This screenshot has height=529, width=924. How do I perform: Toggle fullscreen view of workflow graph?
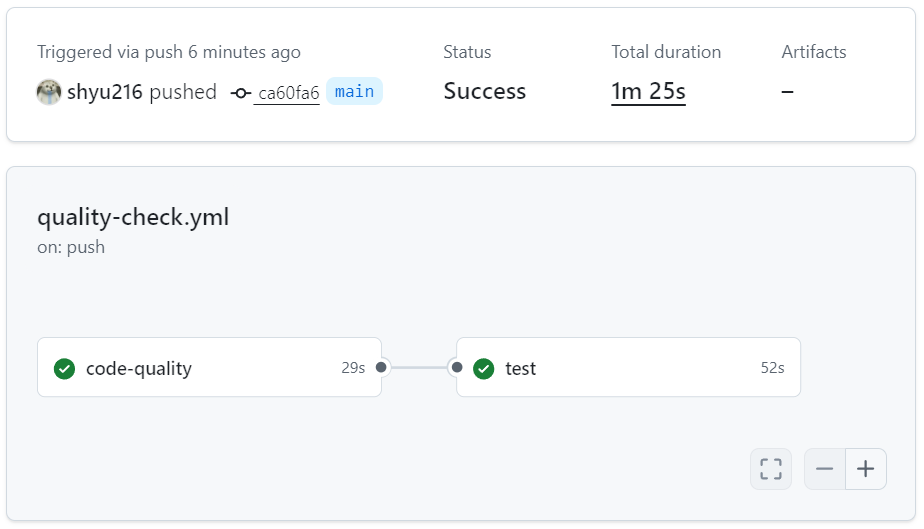point(771,469)
